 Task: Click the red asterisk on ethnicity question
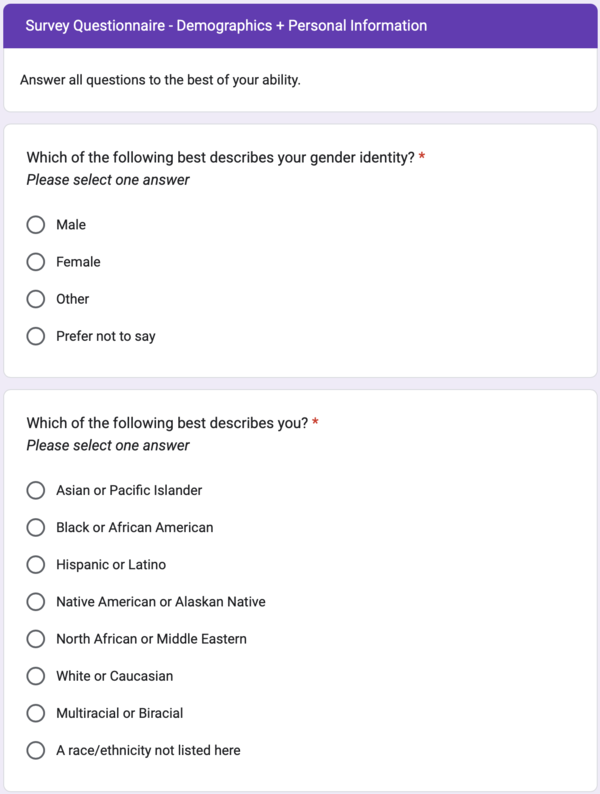[x=316, y=423]
